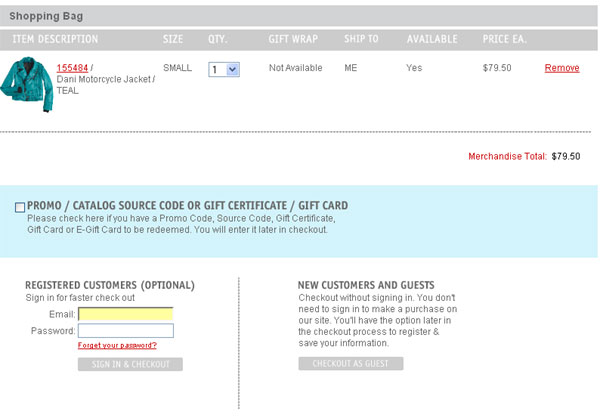Image resolution: width=600 pixels, height=420 pixels.
Task: Open the 'Forget your password?' link
Action: click(117, 346)
